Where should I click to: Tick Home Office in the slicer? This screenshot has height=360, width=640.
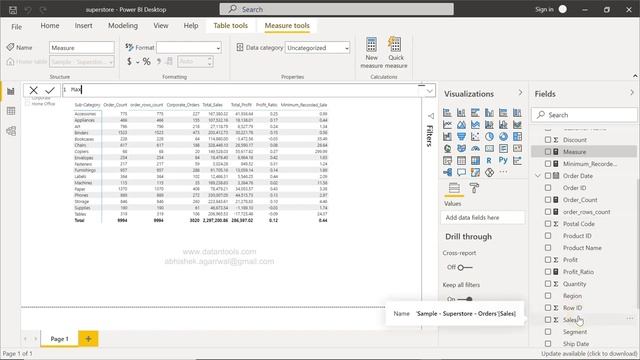27,104
